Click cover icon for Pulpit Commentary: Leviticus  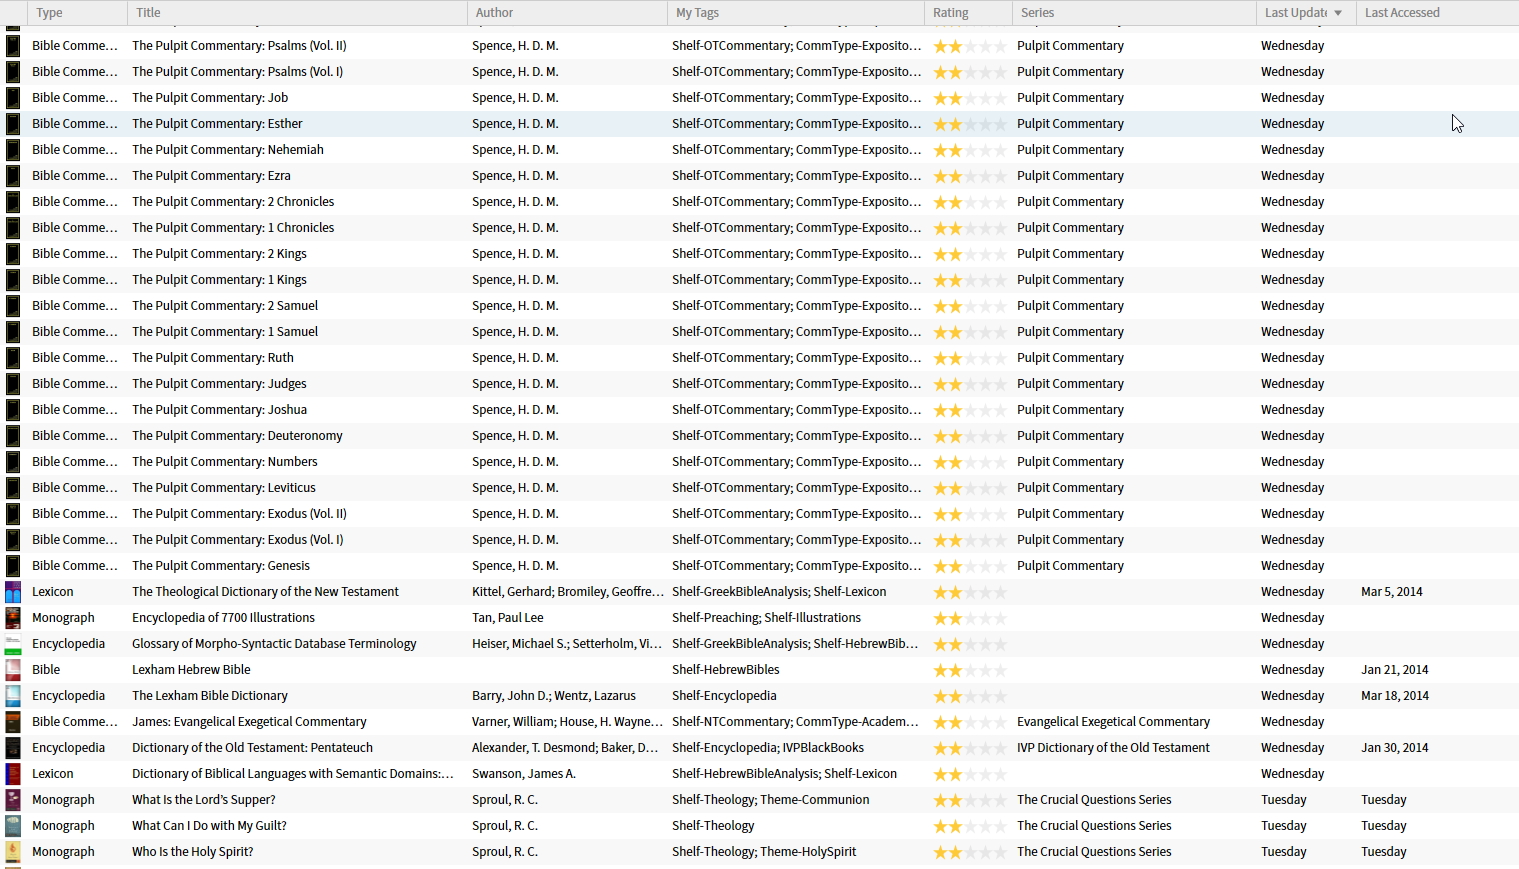tap(13, 488)
